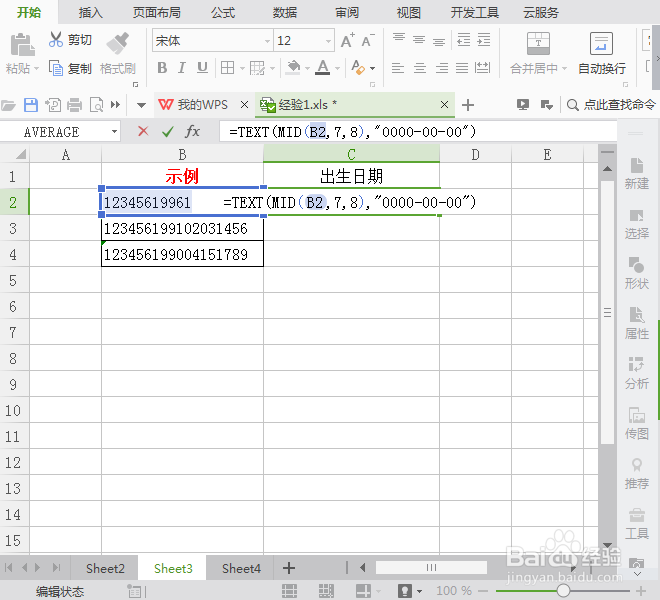The image size is (660, 600).
Task: Apply fill color bucket
Action: pos(293,67)
